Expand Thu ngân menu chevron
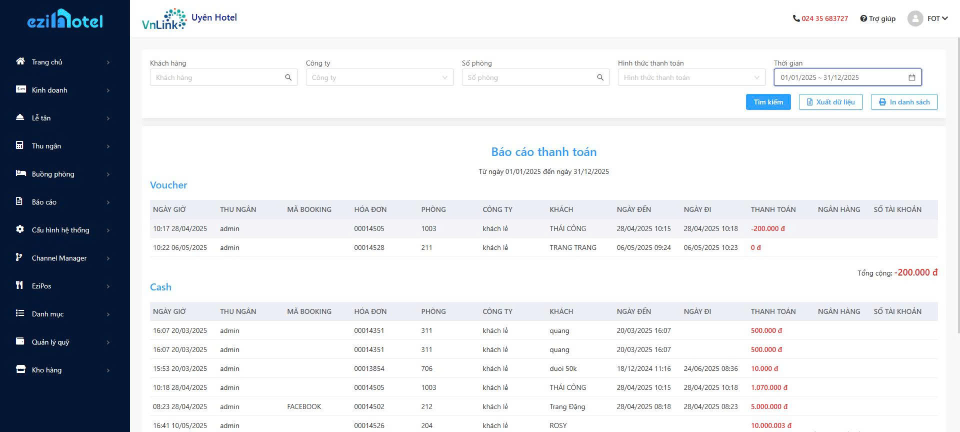The image size is (960, 432). [108, 146]
